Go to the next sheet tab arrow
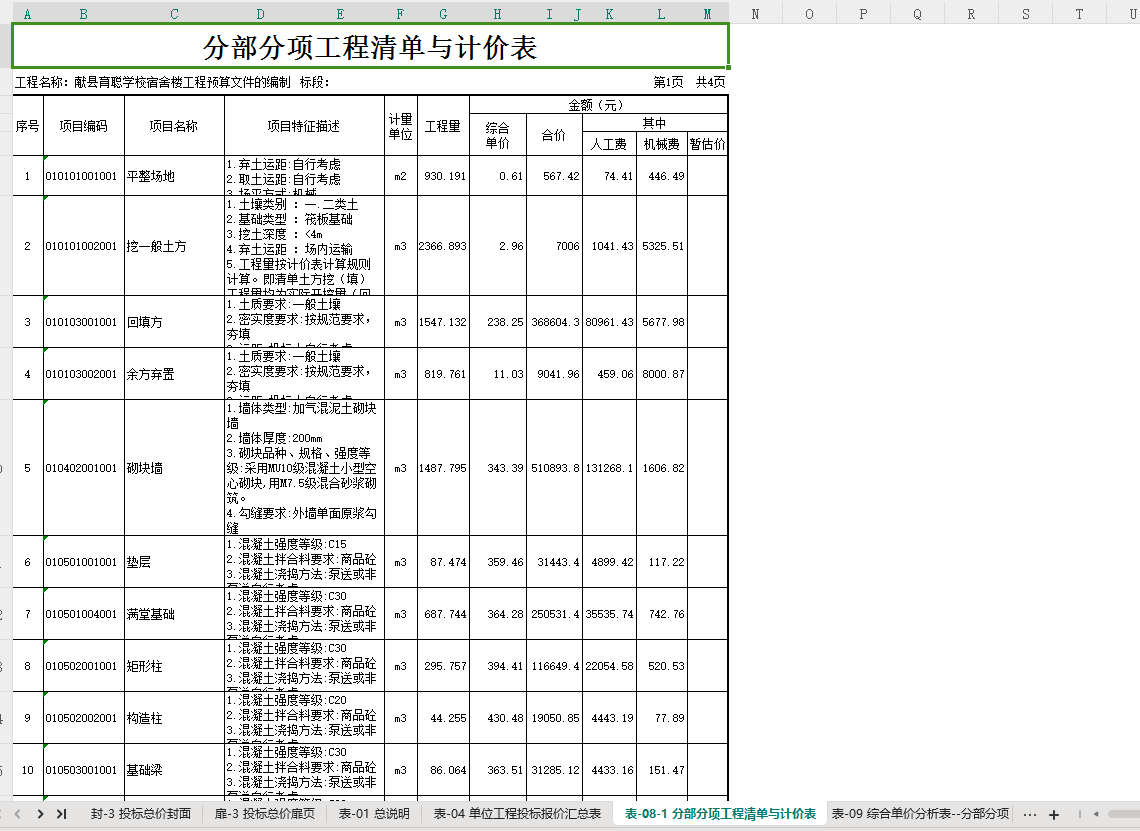Image resolution: width=1140 pixels, height=831 pixels. [x=41, y=814]
